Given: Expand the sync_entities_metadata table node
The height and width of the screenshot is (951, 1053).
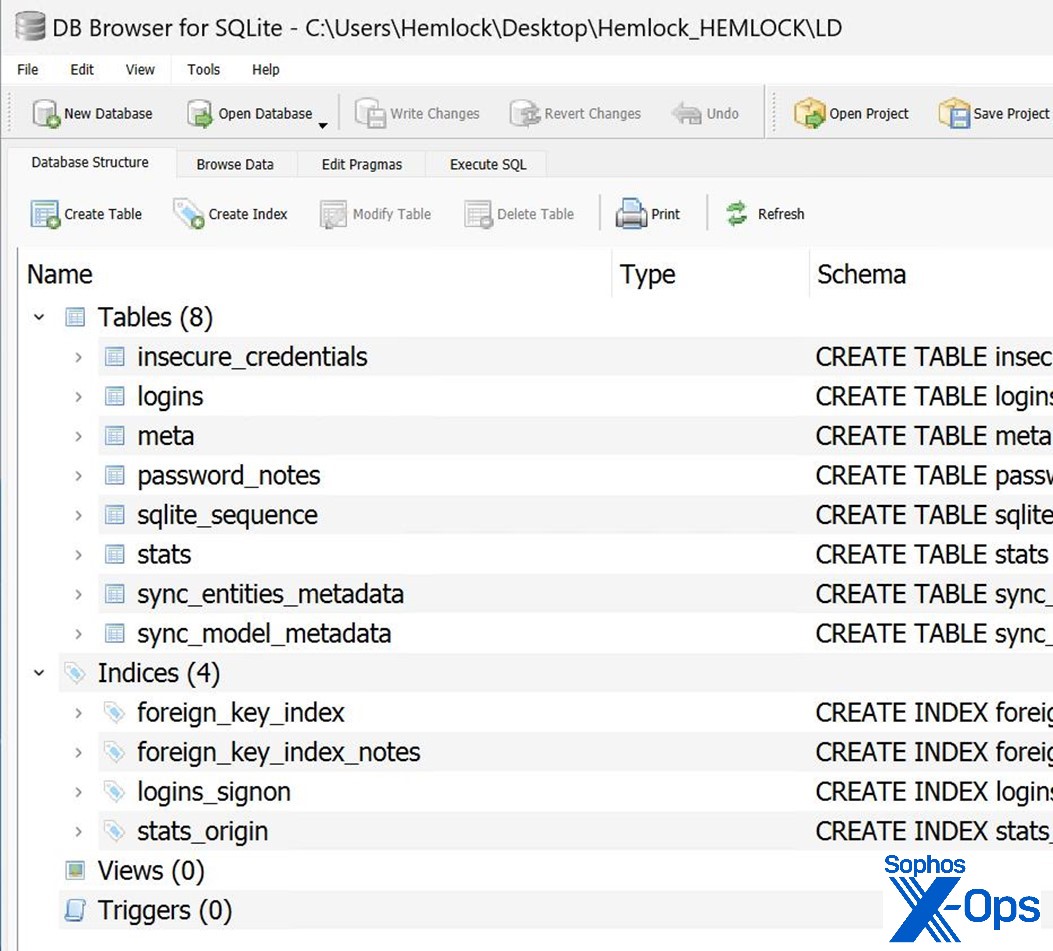Looking at the screenshot, I should tap(79, 595).
